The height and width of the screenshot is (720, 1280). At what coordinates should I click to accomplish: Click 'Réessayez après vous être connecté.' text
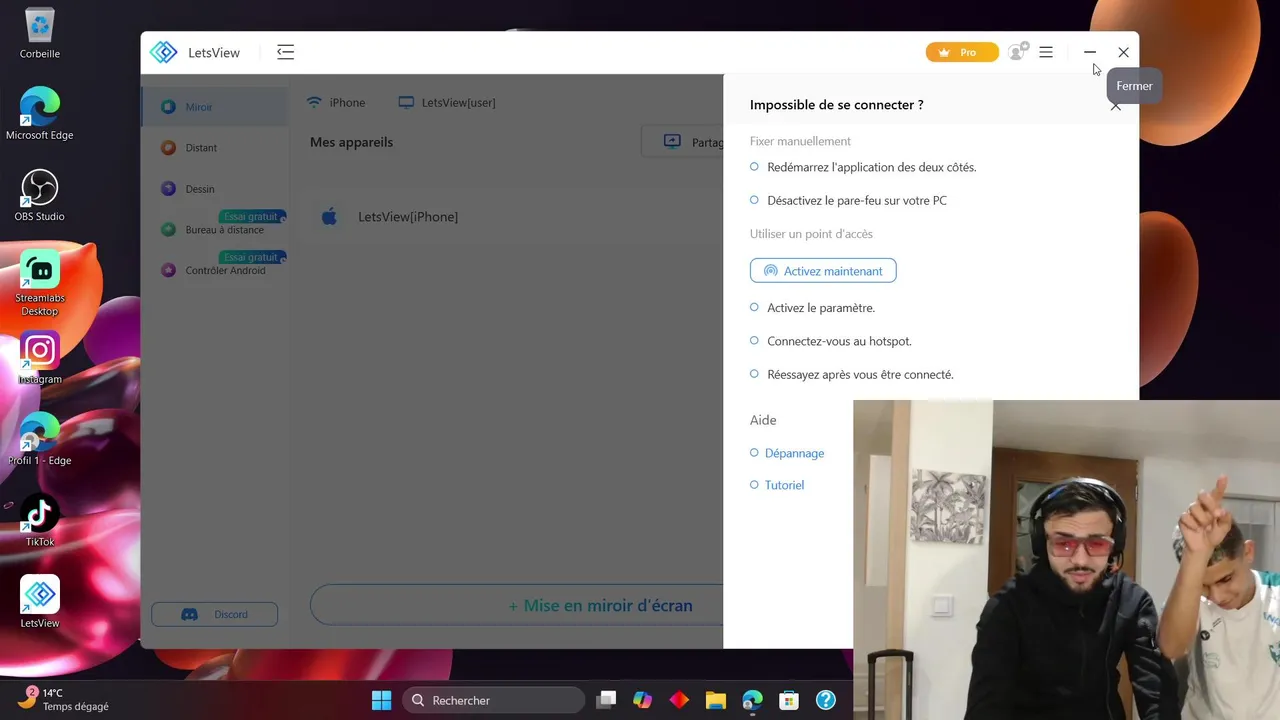tap(860, 374)
